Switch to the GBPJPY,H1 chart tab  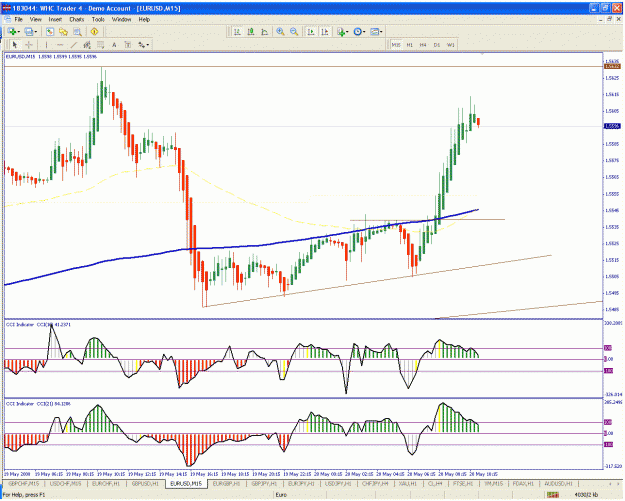click(264, 483)
